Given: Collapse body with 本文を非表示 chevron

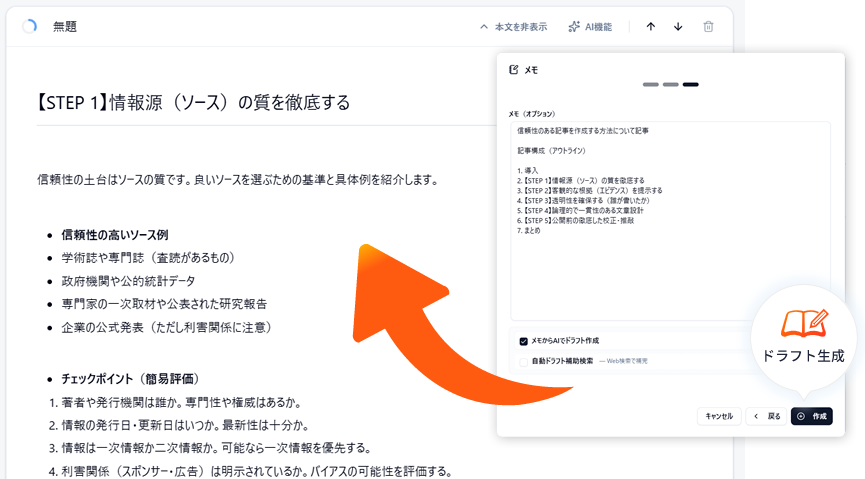Looking at the screenshot, I should pos(485,27).
